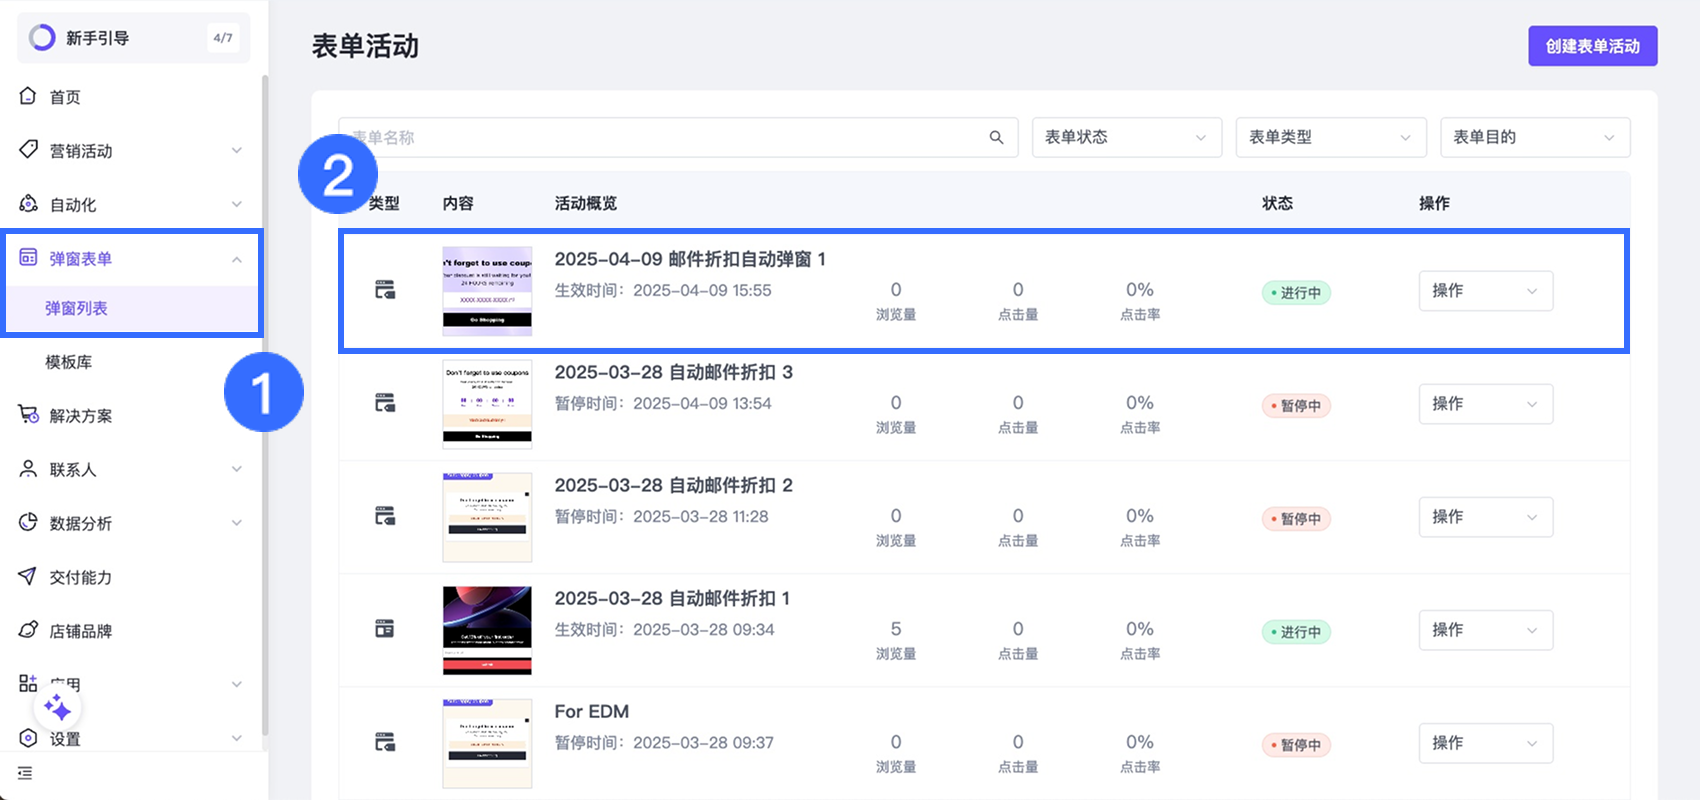The image size is (1700, 800).
Task: Click the 解决方案 shopping cart icon
Action: [28, 415]
